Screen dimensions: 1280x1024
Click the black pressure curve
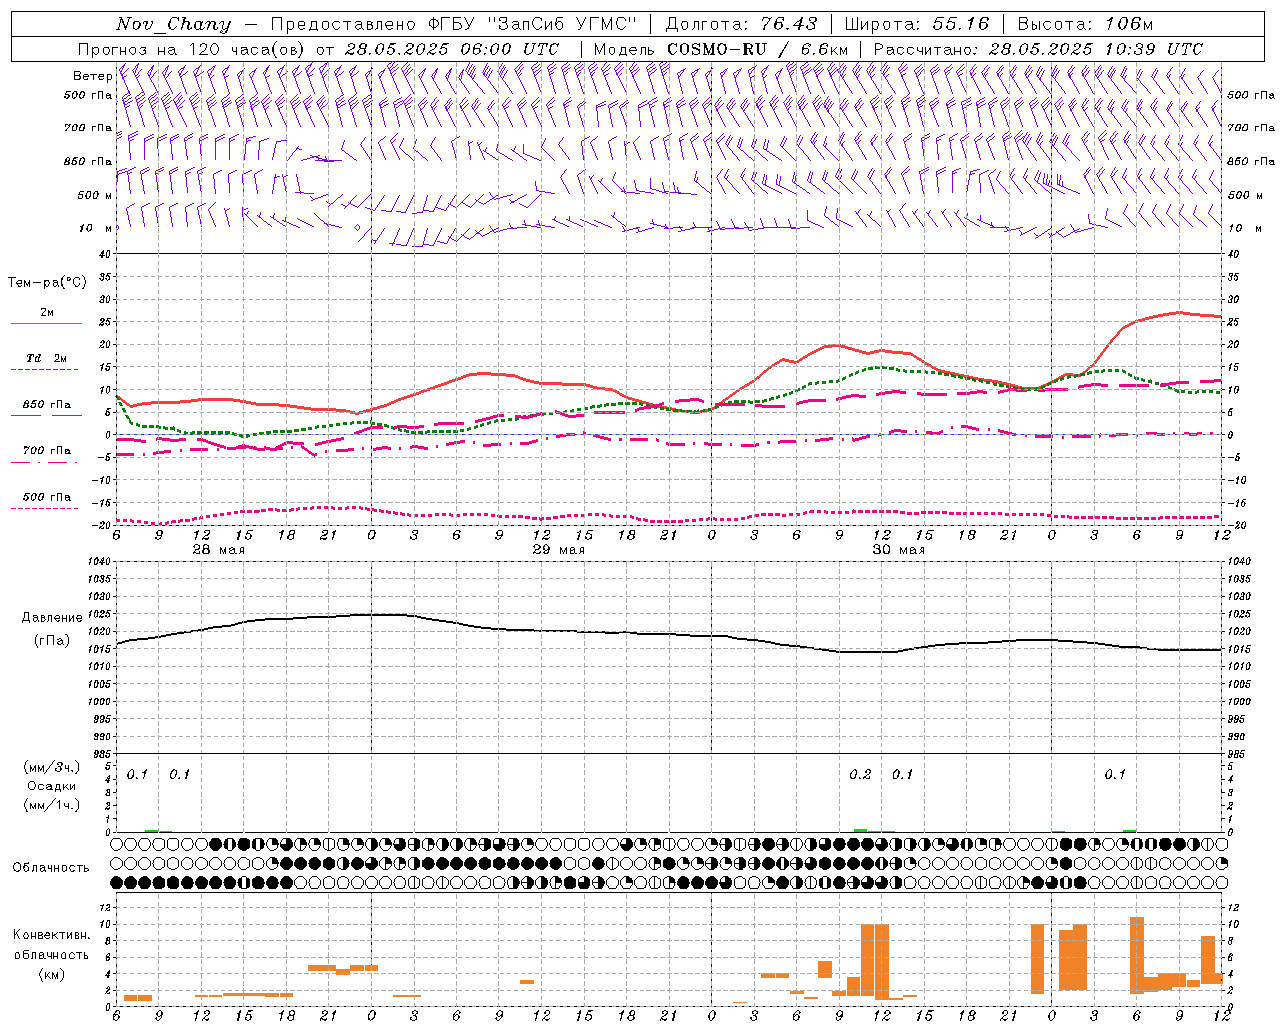coord(669,633)
